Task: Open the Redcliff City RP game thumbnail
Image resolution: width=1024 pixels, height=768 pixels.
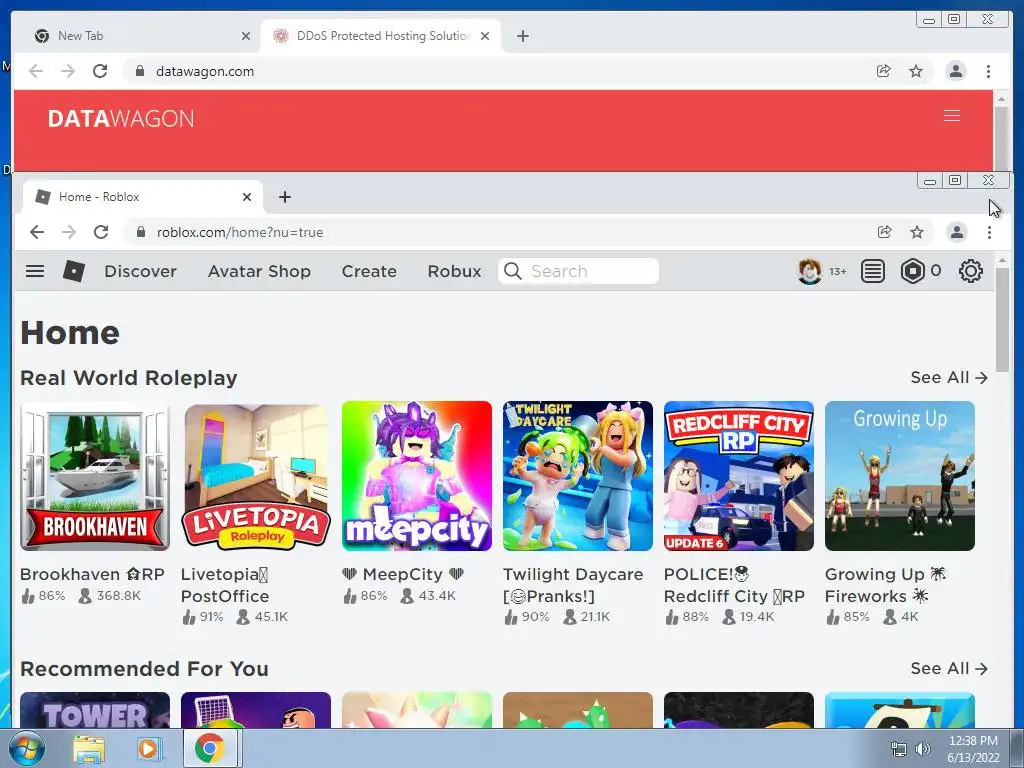Action: (x=739, y=476)
